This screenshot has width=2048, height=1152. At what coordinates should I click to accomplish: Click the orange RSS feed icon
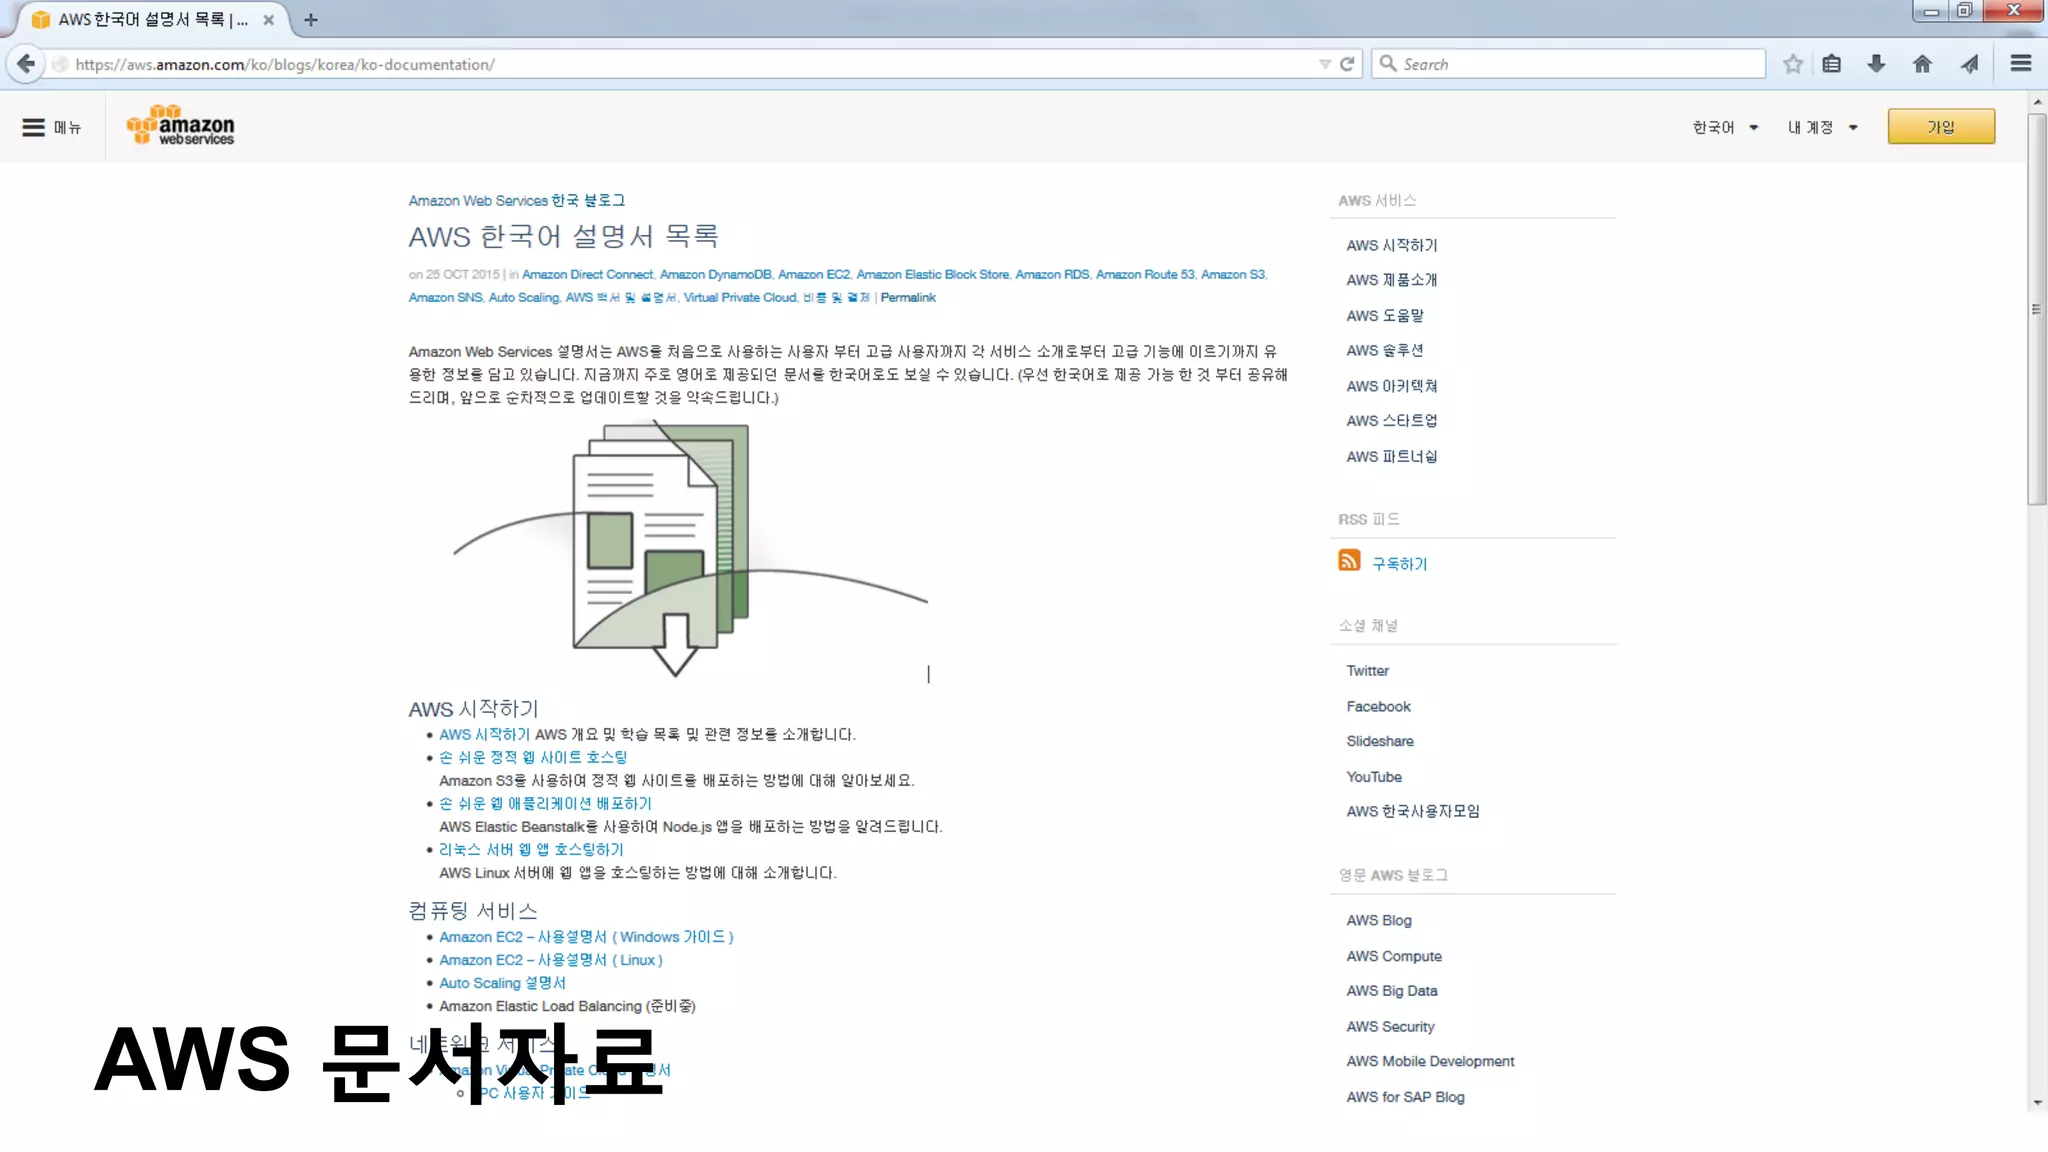point(1349,560)
